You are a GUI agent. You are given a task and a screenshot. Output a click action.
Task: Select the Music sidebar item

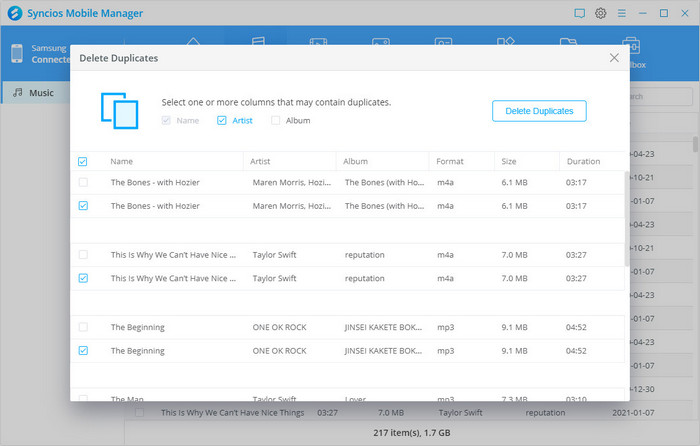pos(36,93)
